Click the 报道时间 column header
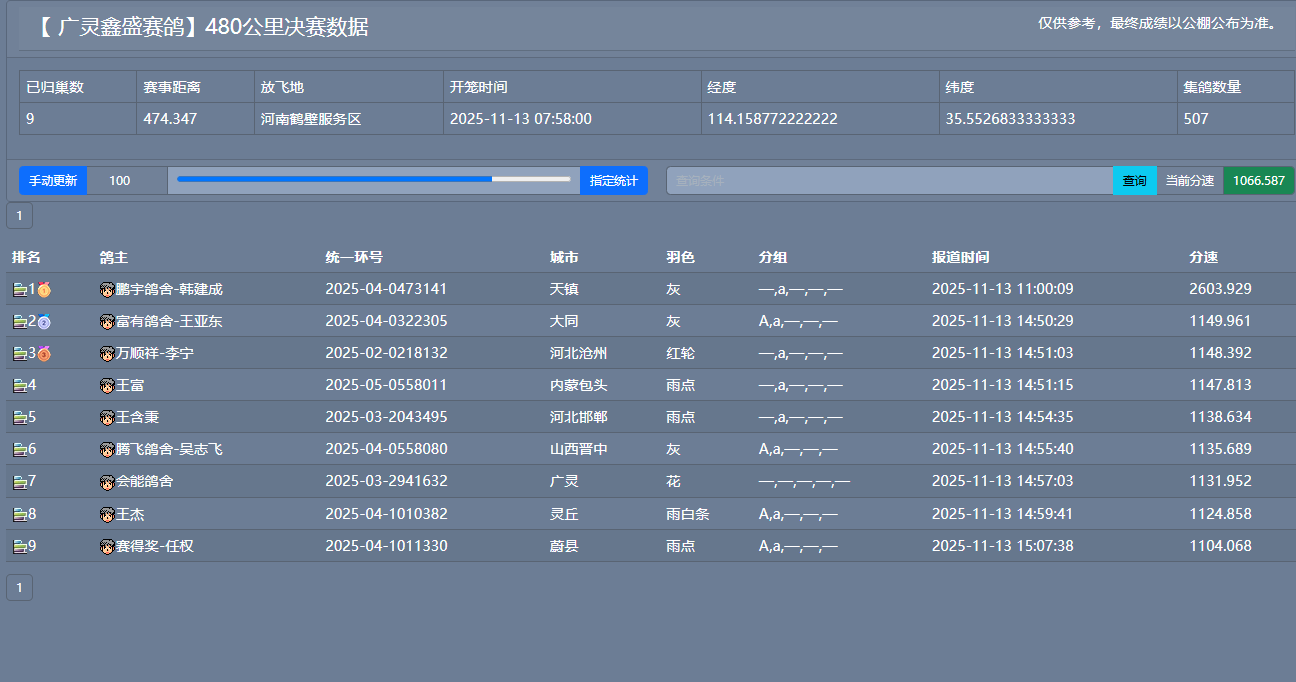Screen dimensions: 1296x682 (x=960, y=258)
